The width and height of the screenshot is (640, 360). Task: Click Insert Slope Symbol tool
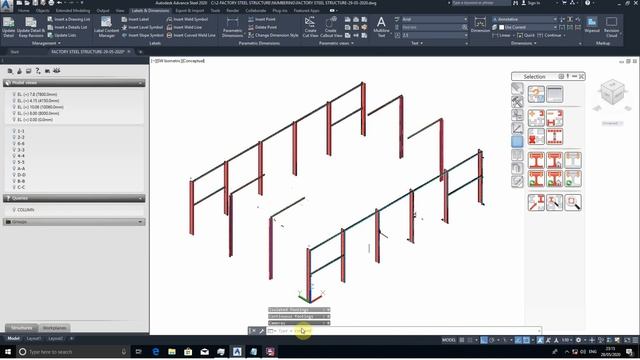coord(142,36)
